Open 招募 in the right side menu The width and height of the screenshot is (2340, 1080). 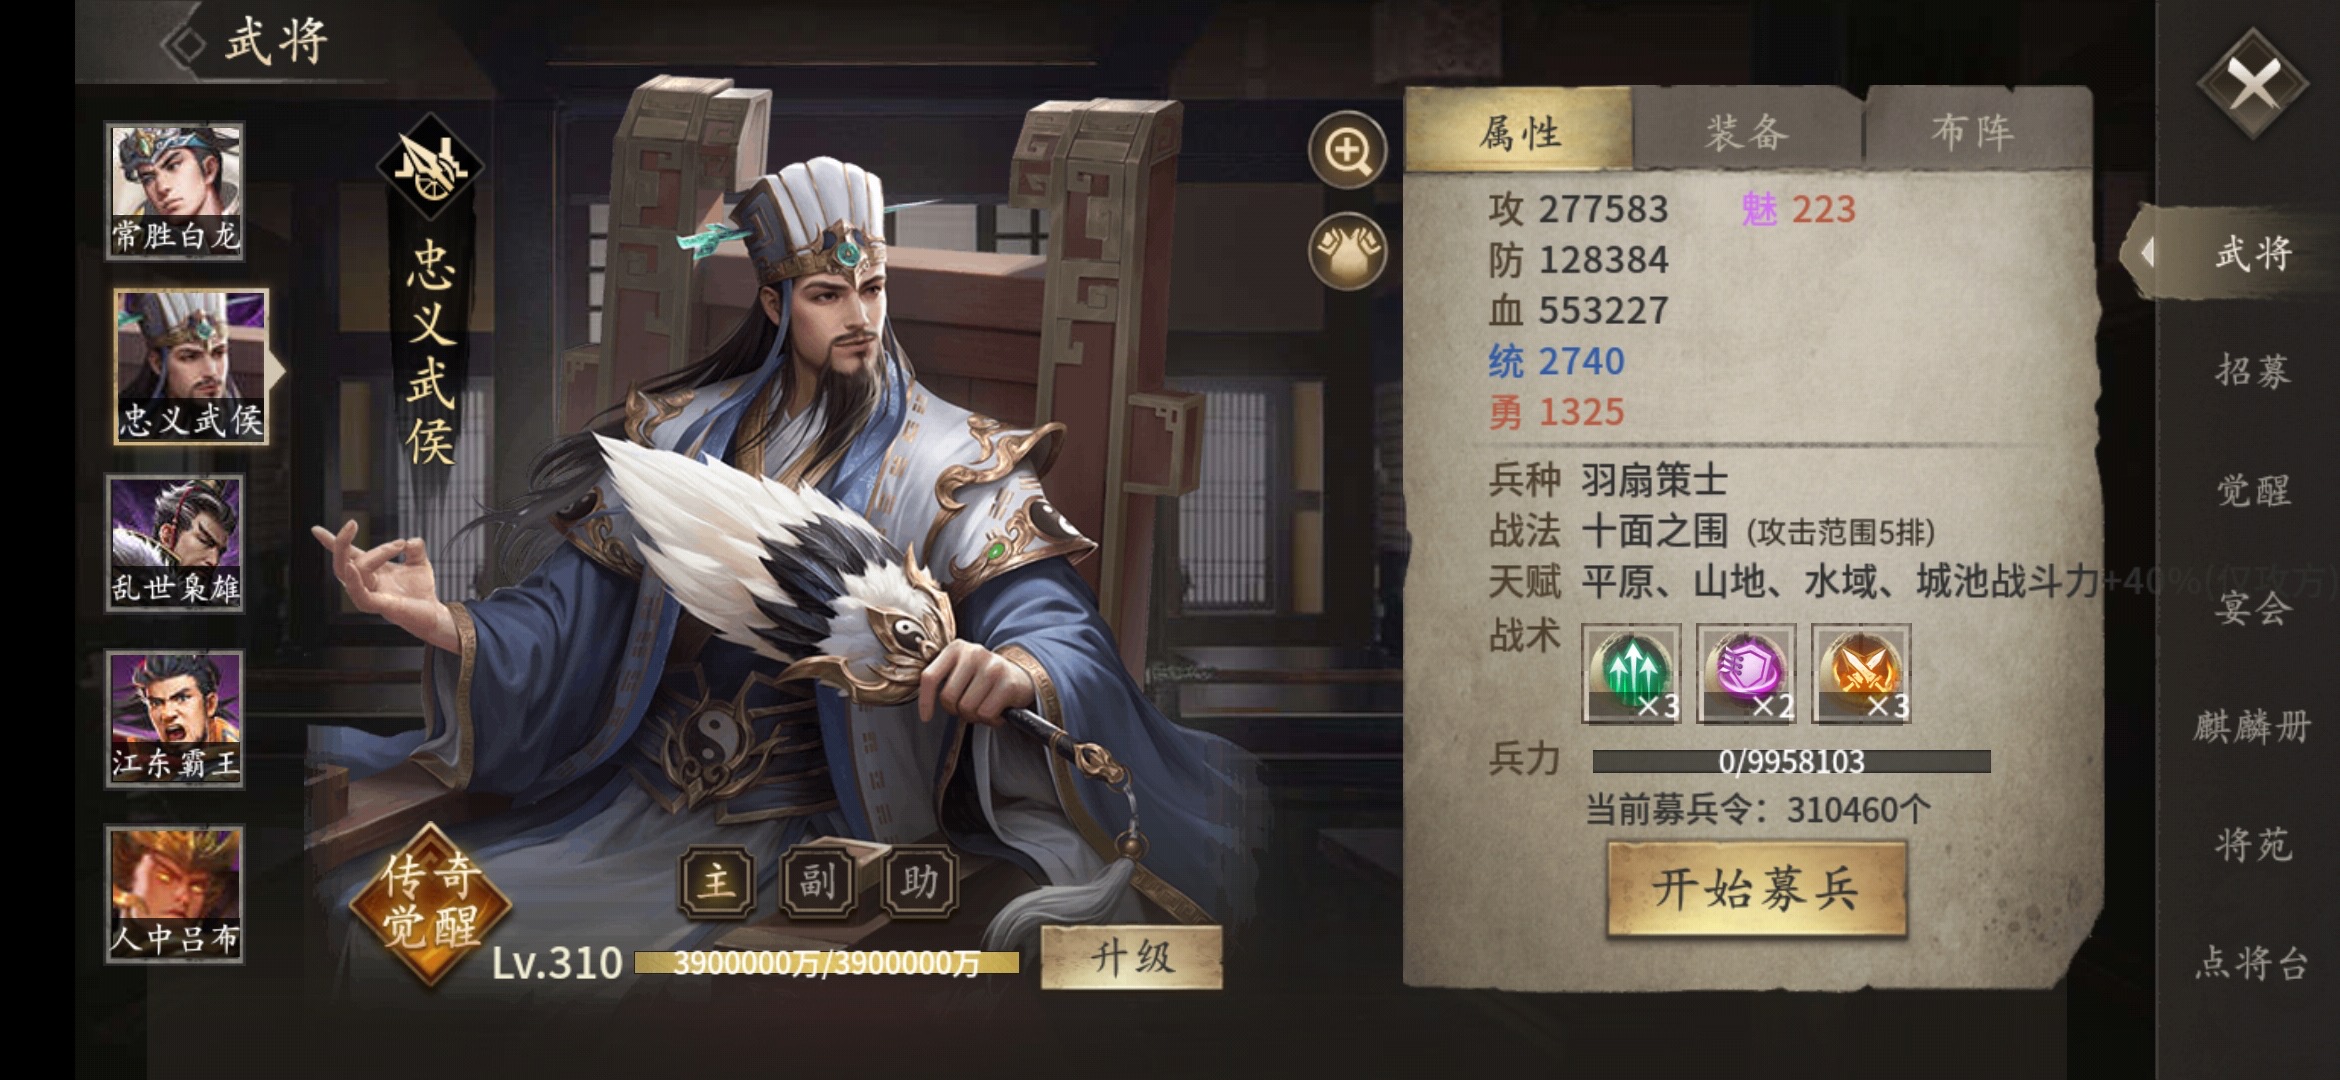[x=2253, y=371]
